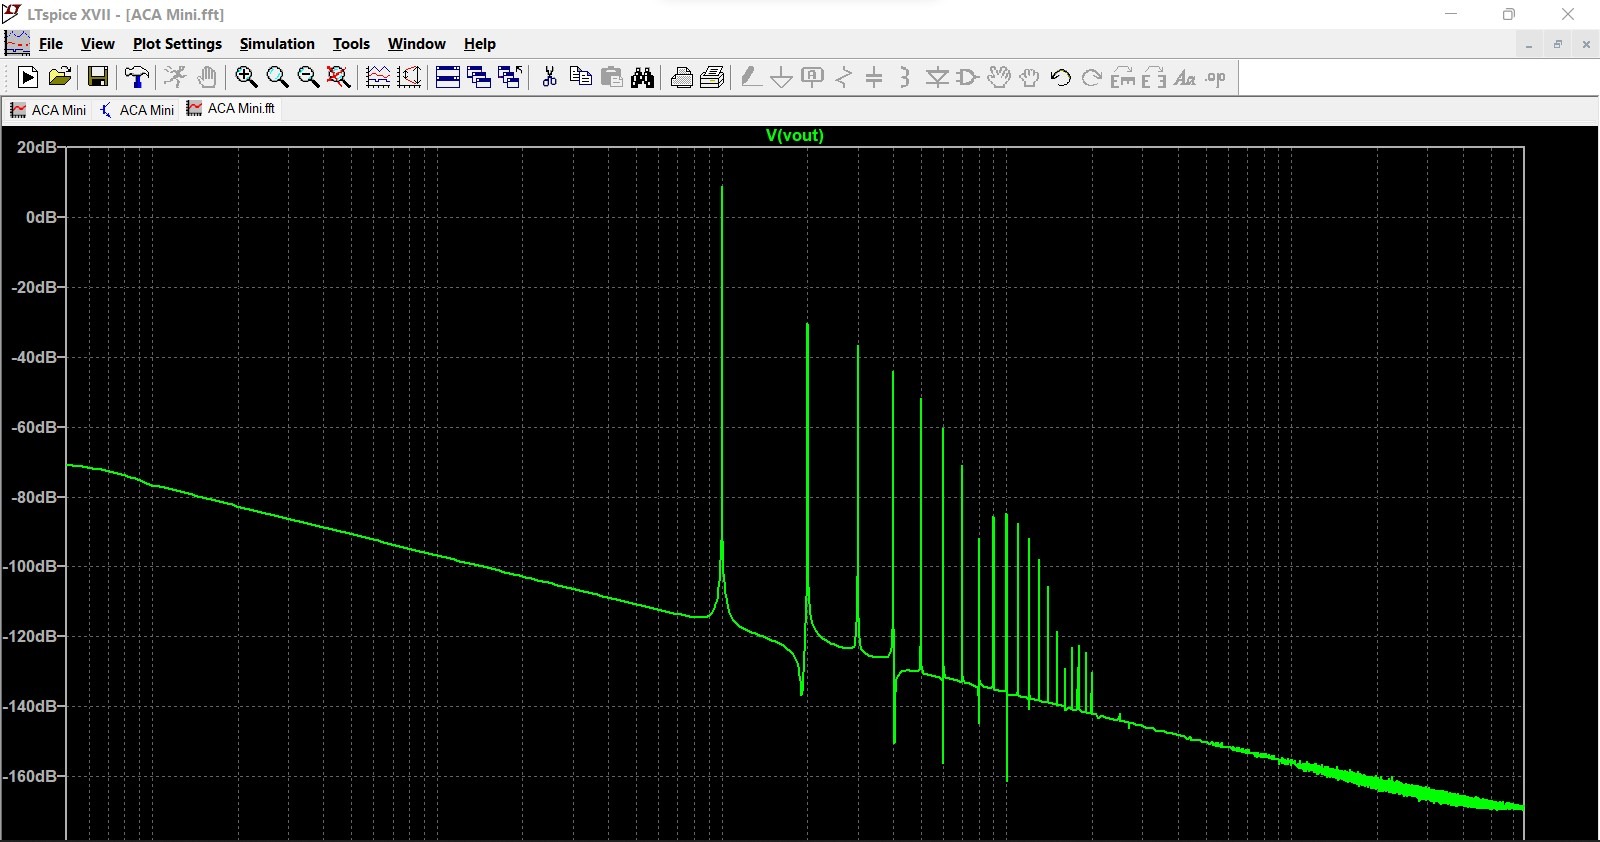
Task: Click the Print setup printer icon
Action: (713, 77)
